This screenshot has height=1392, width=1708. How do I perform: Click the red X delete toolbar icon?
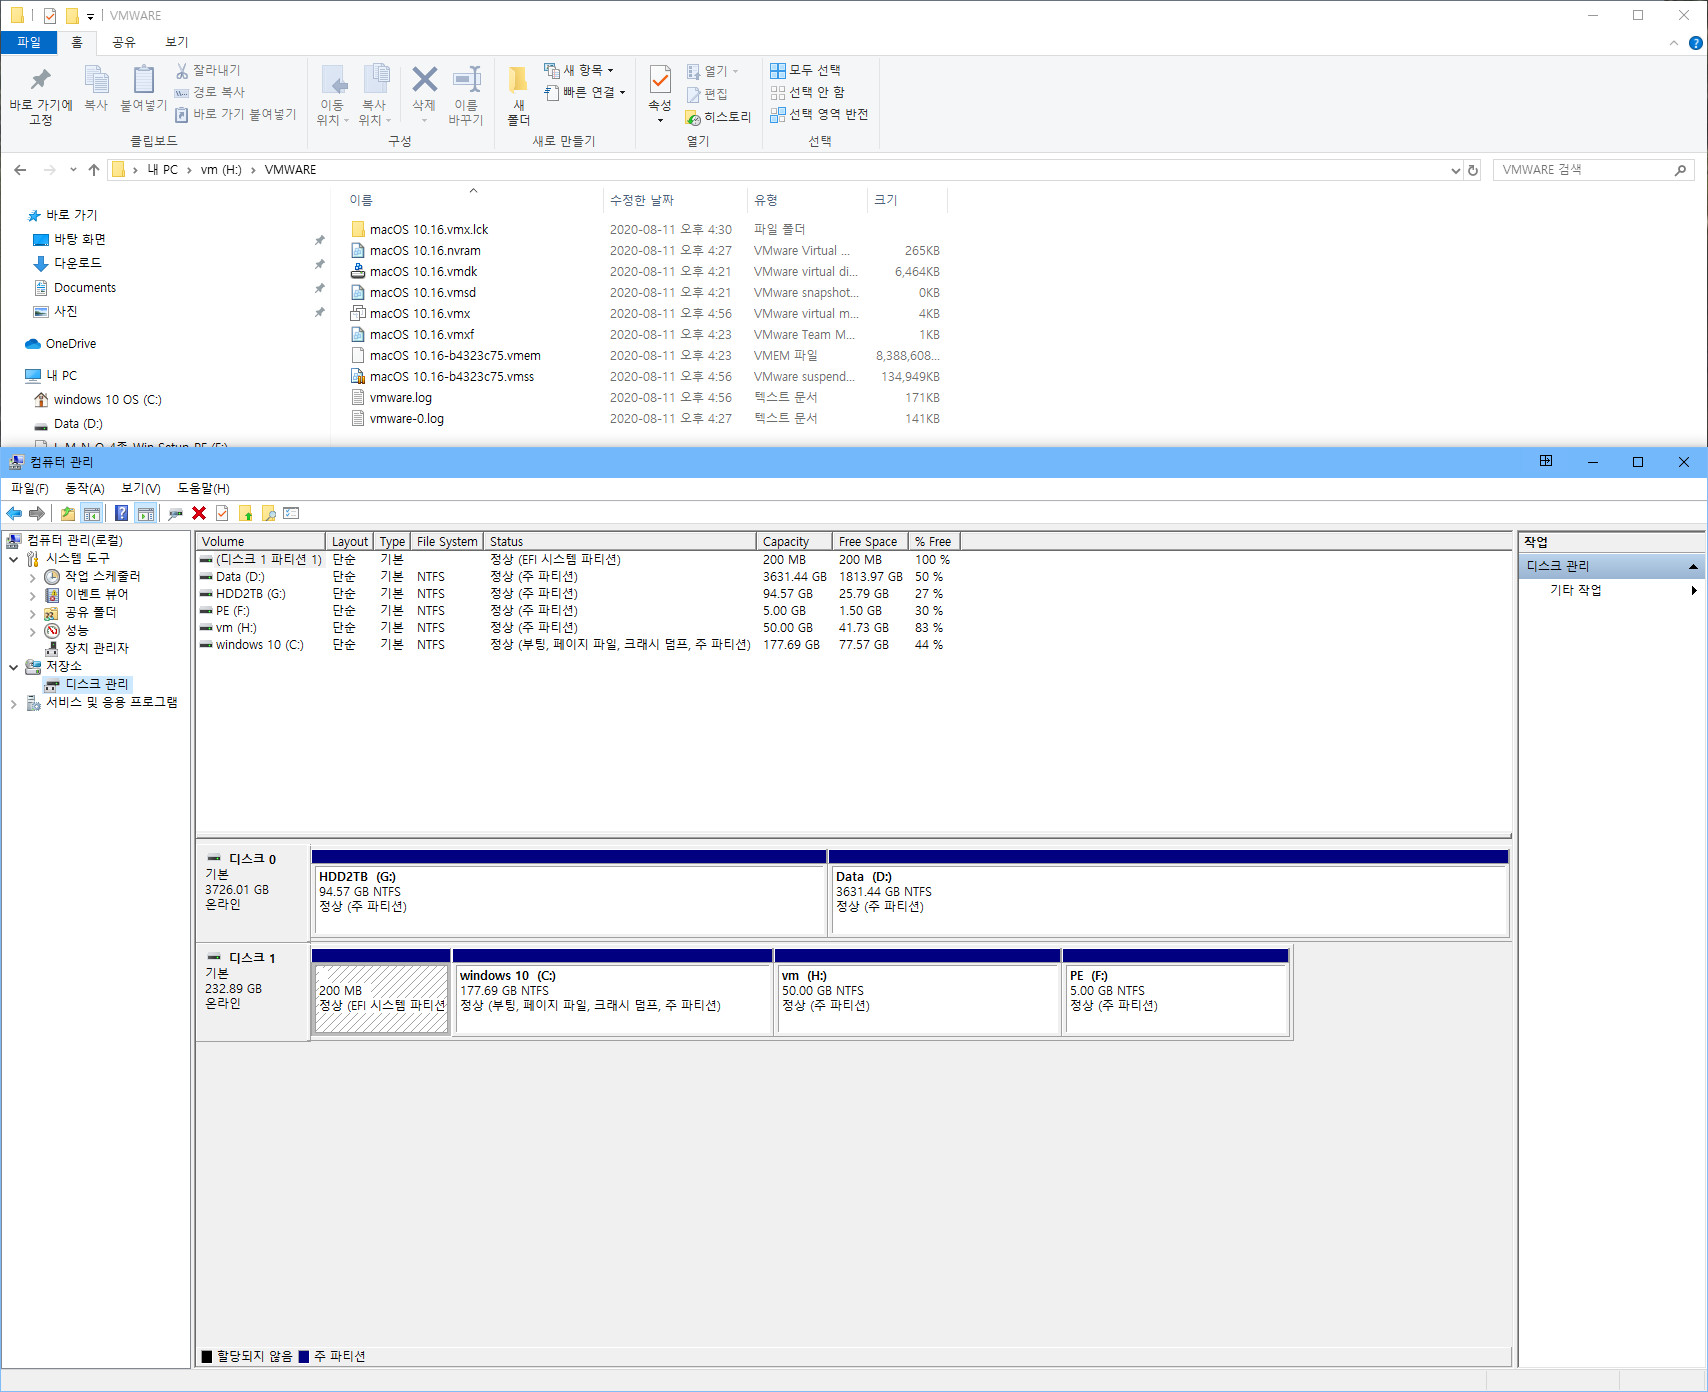tap(199, 514)
